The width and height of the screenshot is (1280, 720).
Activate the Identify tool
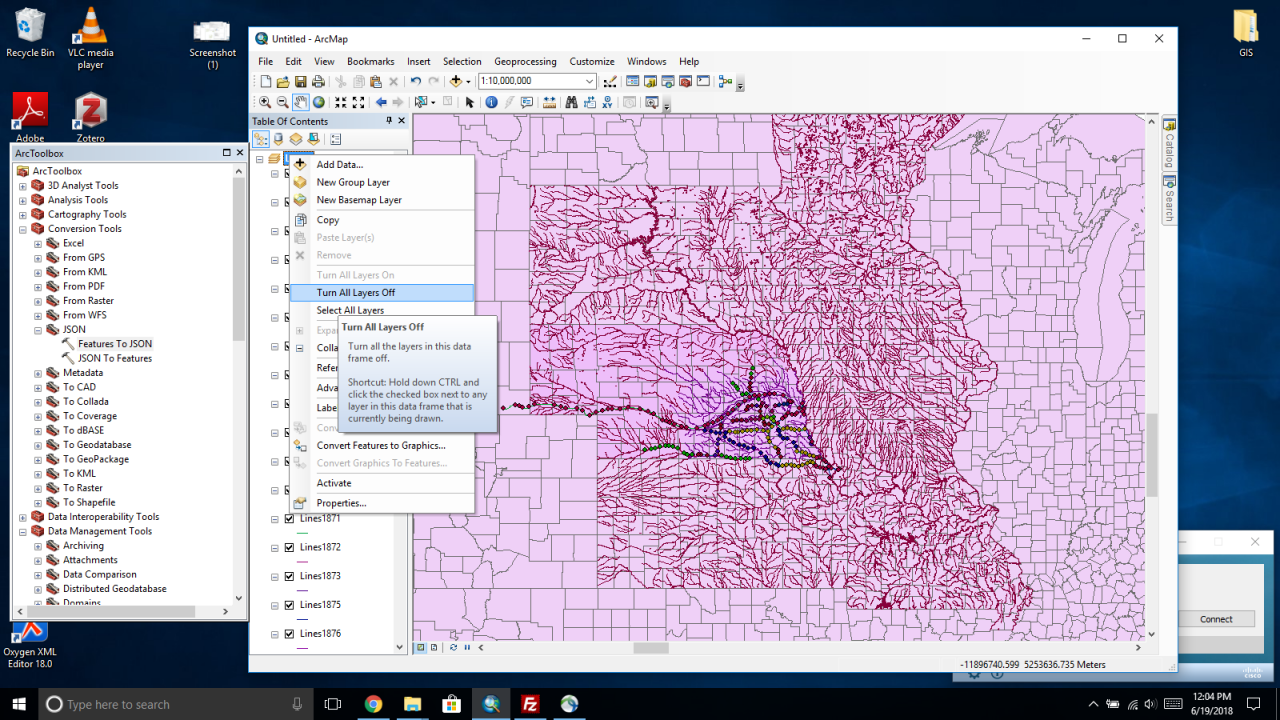491,102
